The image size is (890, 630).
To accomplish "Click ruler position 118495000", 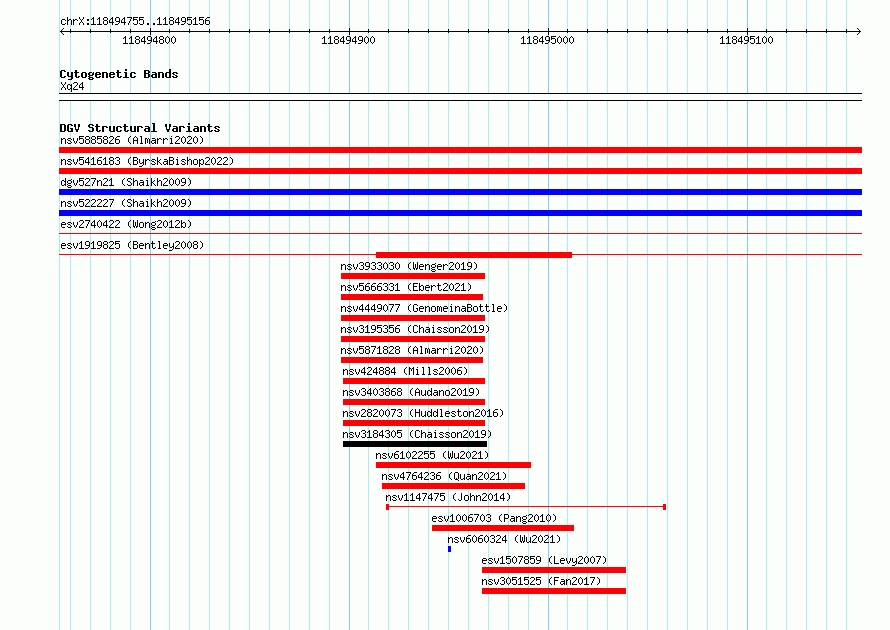I will (x=547, y=40).
